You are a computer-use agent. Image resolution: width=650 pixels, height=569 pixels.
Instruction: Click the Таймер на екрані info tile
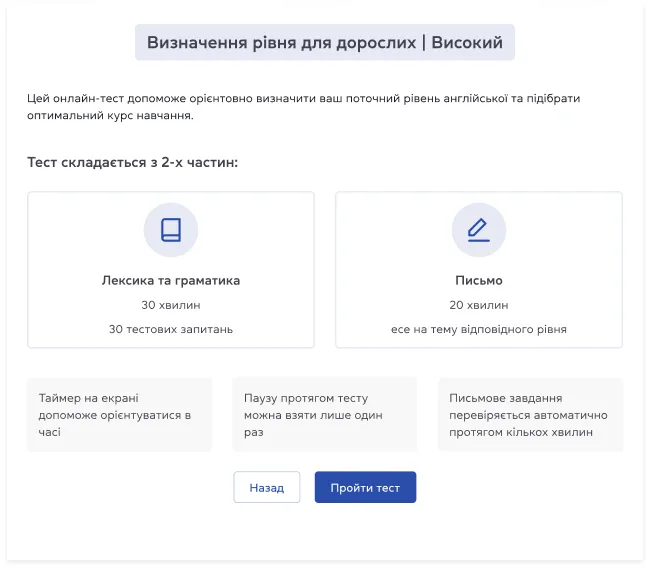pyautogui.click(x=119, y=415)
